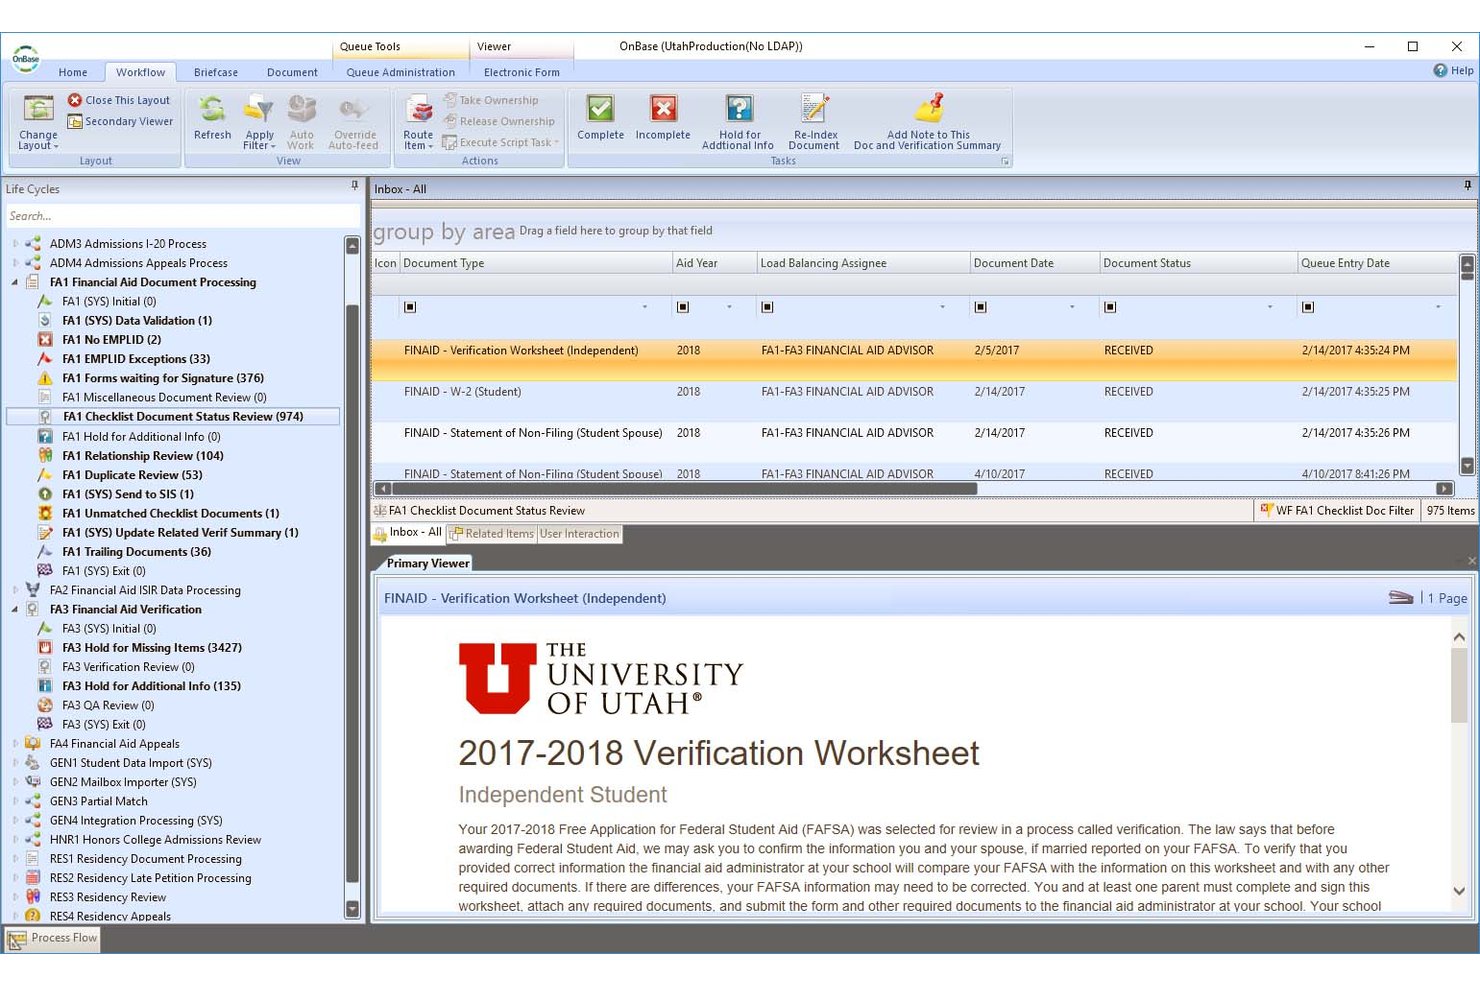The width and height of the screenshot is (1480, 987).
Task: Click the stapler icon in viewer header
Action: (1400, 598)
